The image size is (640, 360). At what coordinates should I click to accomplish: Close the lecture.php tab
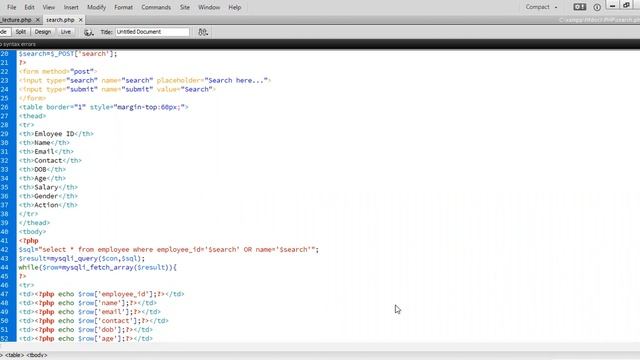click(x=38, y=20)
